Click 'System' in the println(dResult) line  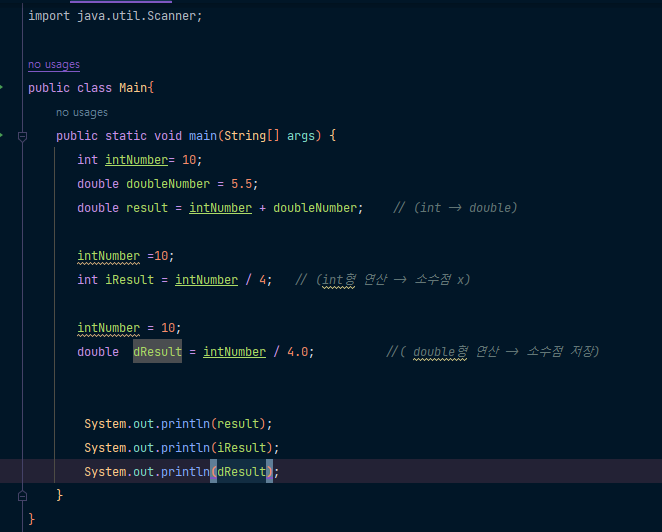pyautogui.click(x=105, y=472)
